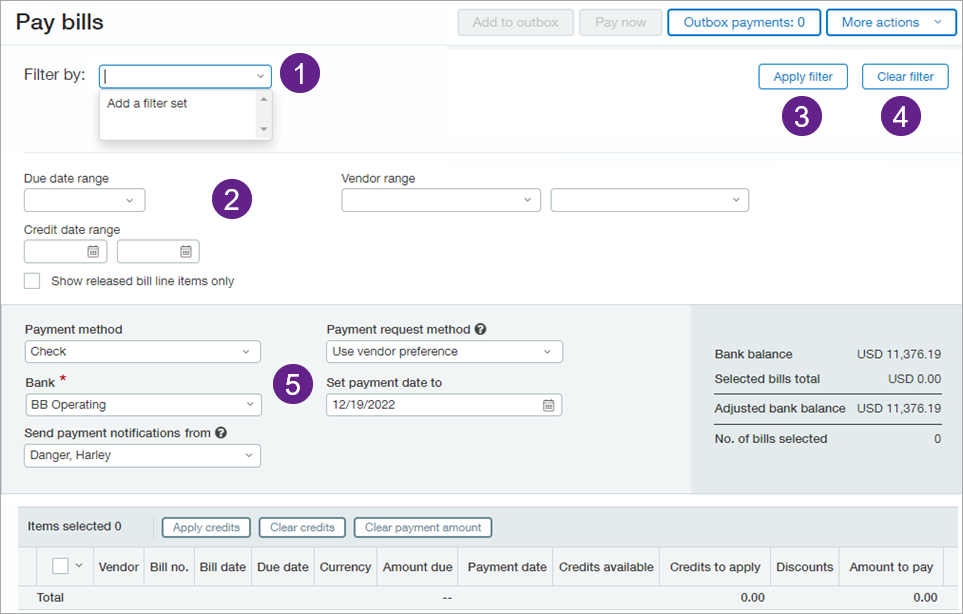Open the Due date range dropdown
This screenshot has width=963, height=614.
[x=85, y=201]
